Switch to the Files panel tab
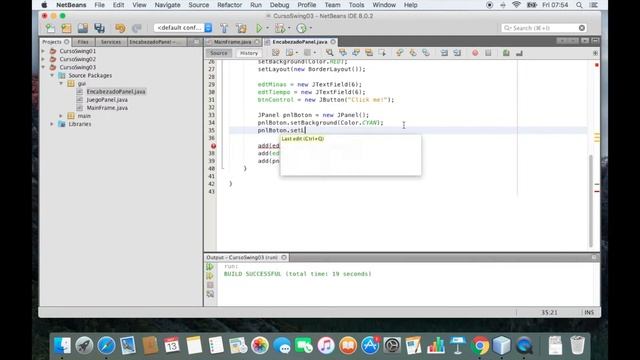The image size is (640, 360). click(83, 42)
